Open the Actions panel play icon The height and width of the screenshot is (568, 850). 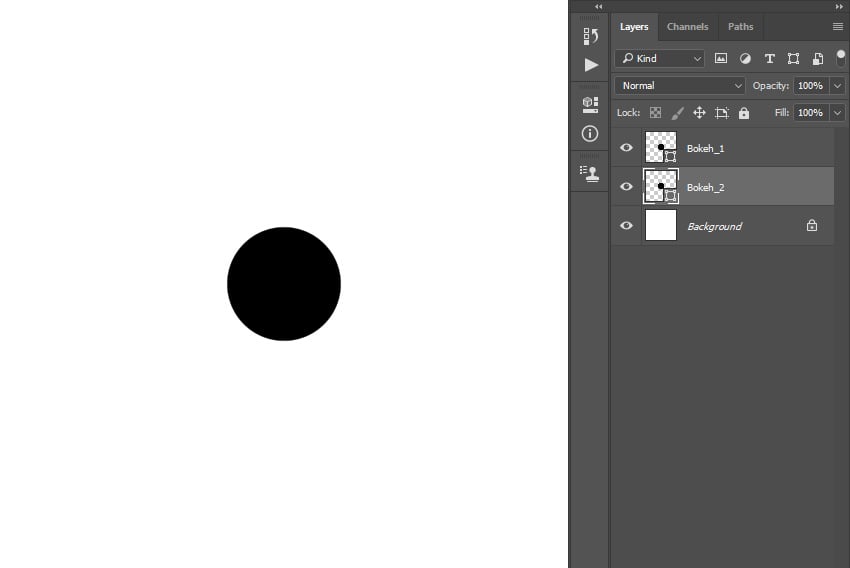[591, 65]
